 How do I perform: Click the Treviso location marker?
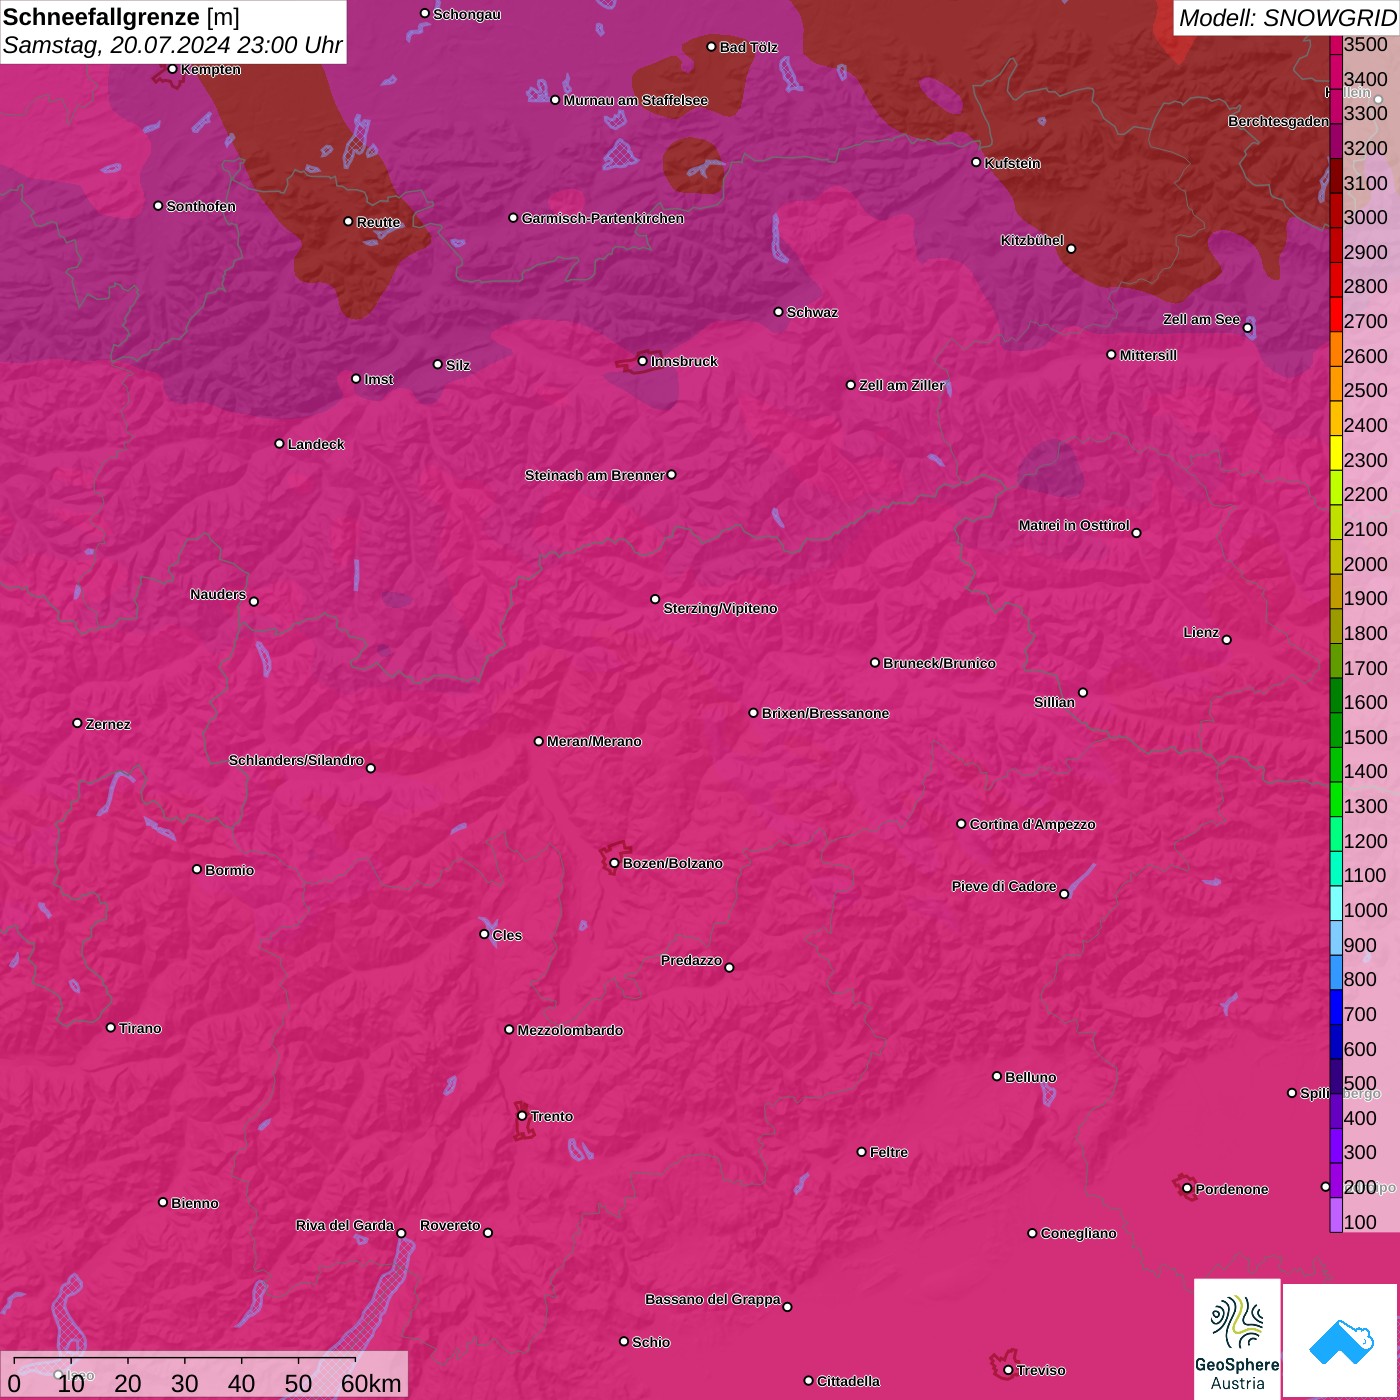1008,1370
